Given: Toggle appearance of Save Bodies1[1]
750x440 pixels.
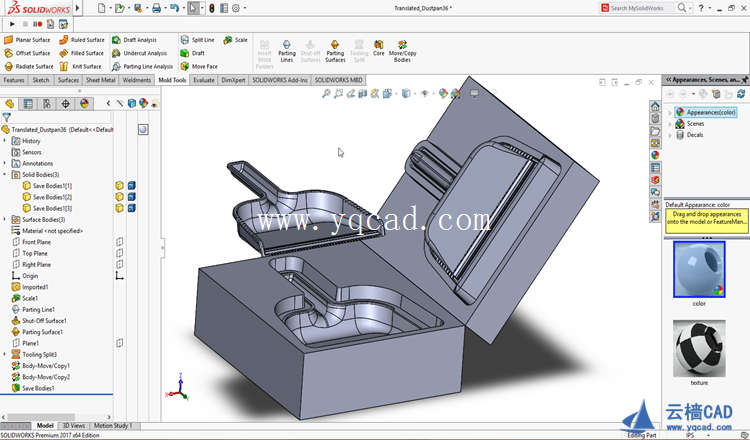Looking at the screenshot, I should coord(132,186).
